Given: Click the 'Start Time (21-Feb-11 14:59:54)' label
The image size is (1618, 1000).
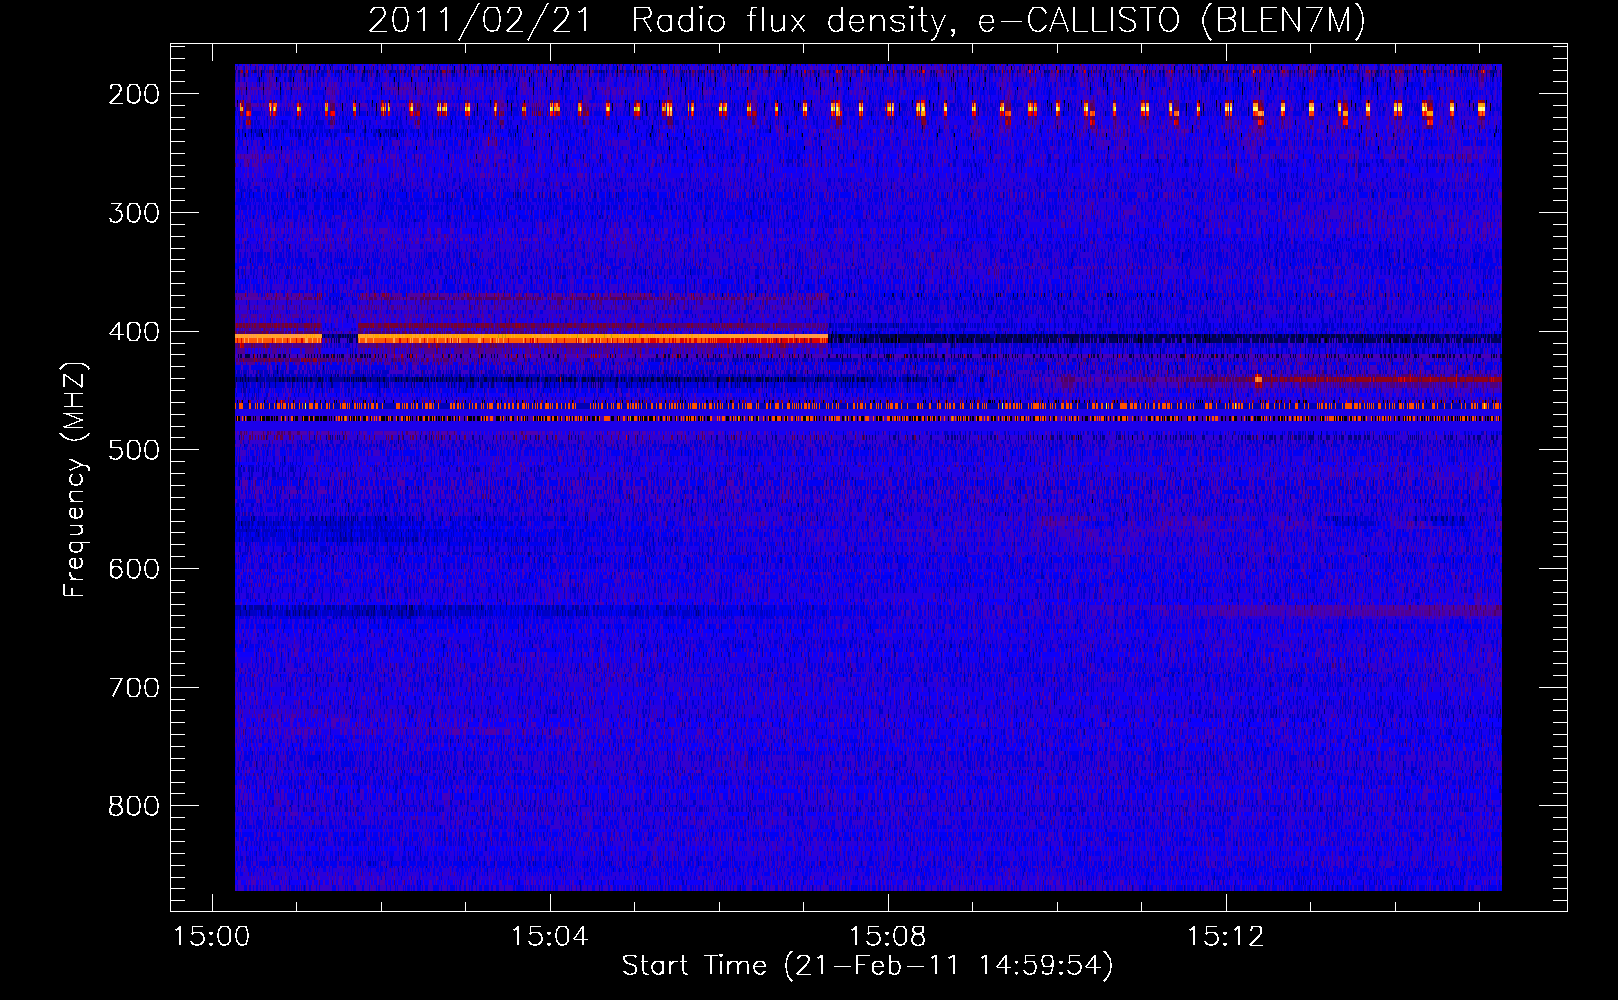Looking at the screenshot, I should click(867, 966).
